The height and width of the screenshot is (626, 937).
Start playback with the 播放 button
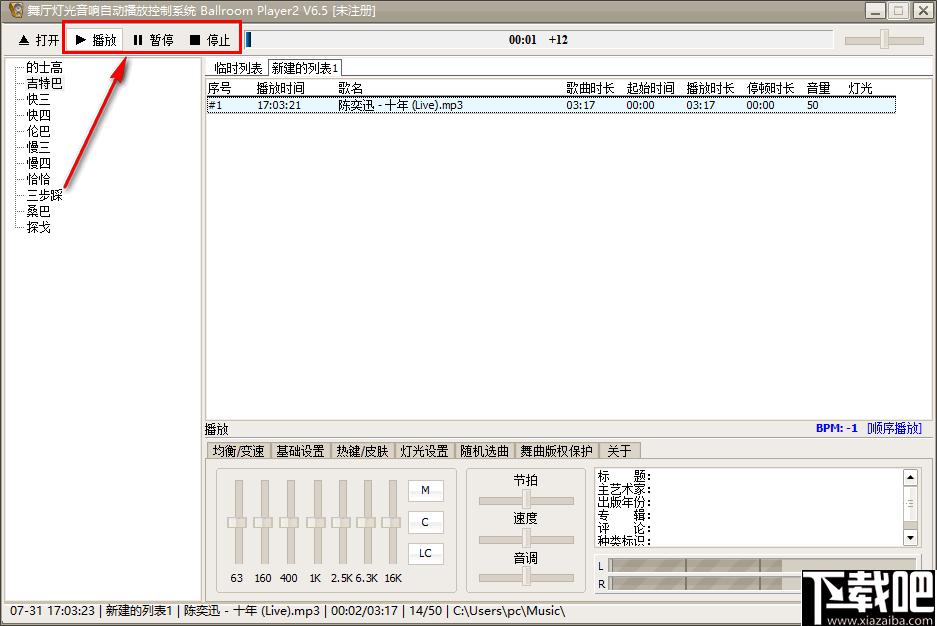[96, 40]
